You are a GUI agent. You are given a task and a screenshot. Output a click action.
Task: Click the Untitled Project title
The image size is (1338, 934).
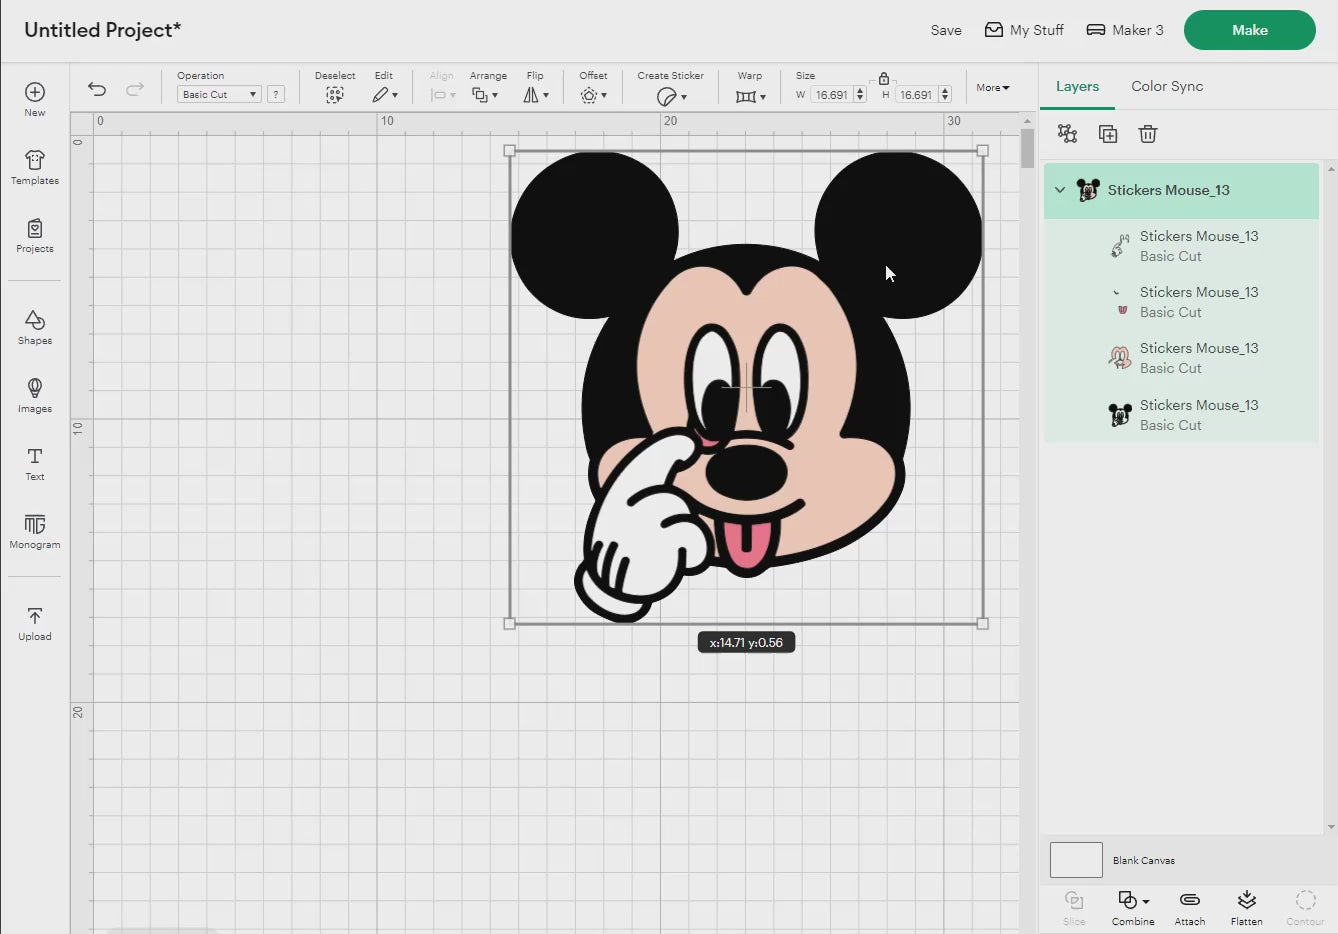(103, 30)
